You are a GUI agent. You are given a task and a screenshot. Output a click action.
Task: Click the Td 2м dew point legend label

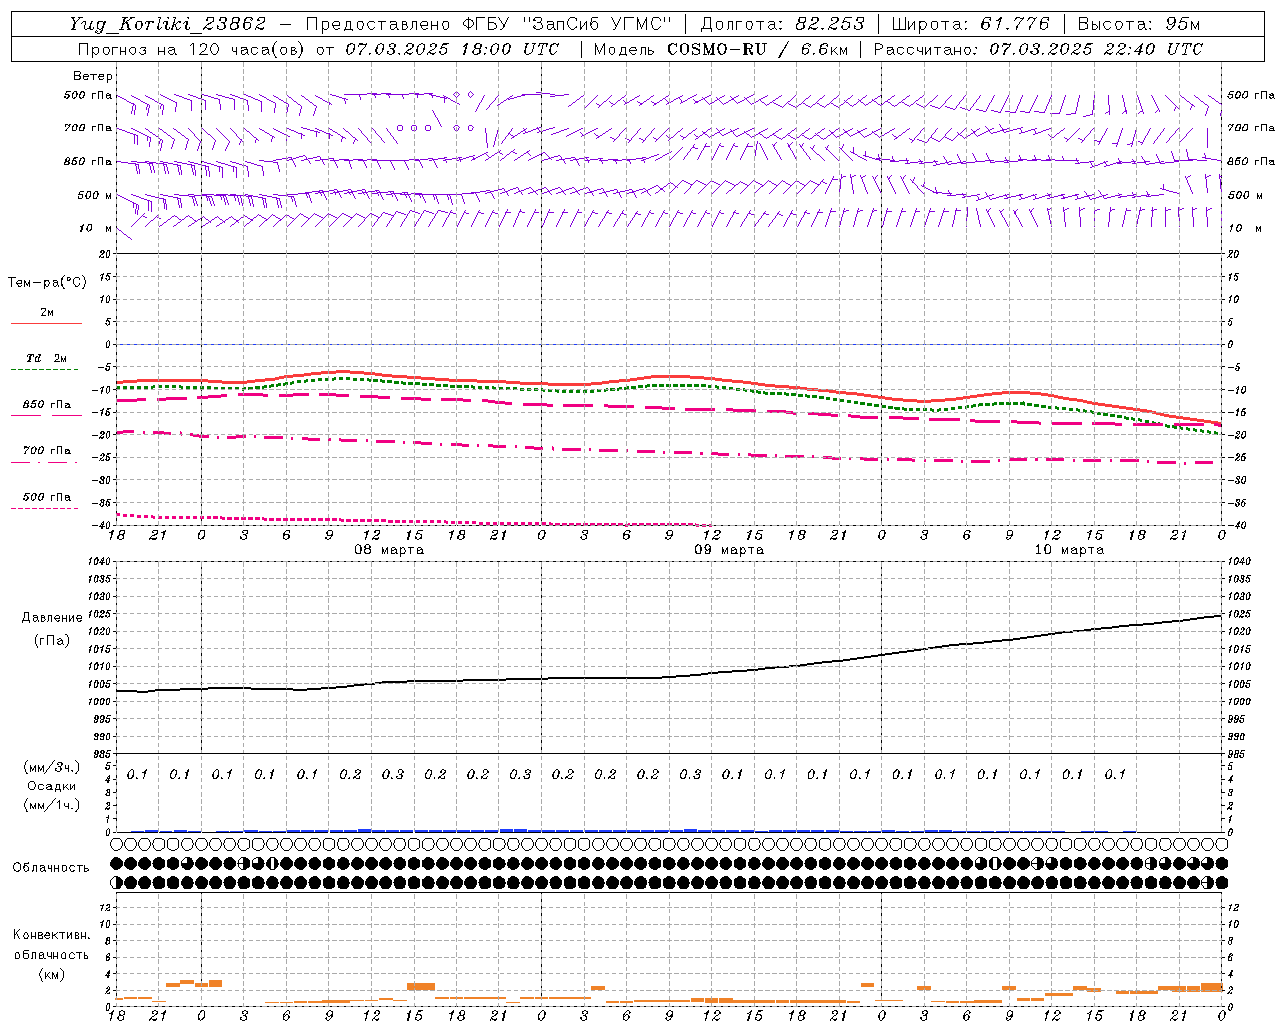[x=47, y=358]
